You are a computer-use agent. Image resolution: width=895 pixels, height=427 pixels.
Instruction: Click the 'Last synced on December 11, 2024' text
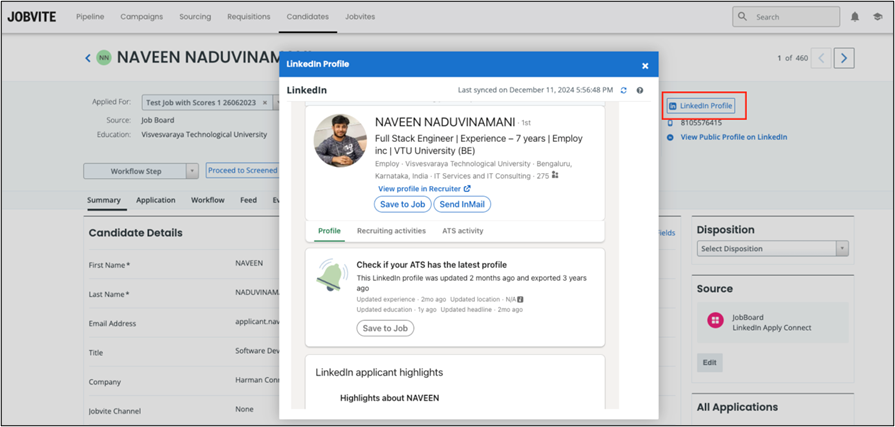click(x=535, y=90)
